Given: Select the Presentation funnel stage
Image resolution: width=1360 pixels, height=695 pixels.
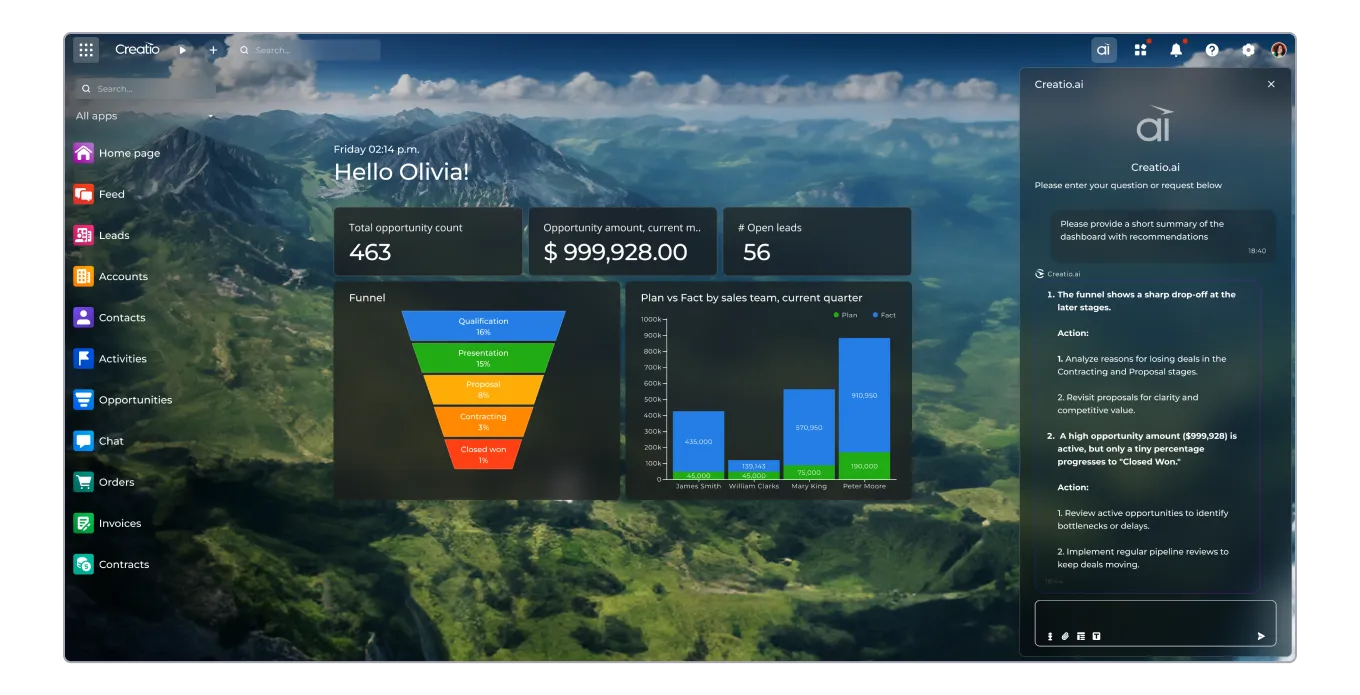Looking at the screenshot, I should coord(483,358).
